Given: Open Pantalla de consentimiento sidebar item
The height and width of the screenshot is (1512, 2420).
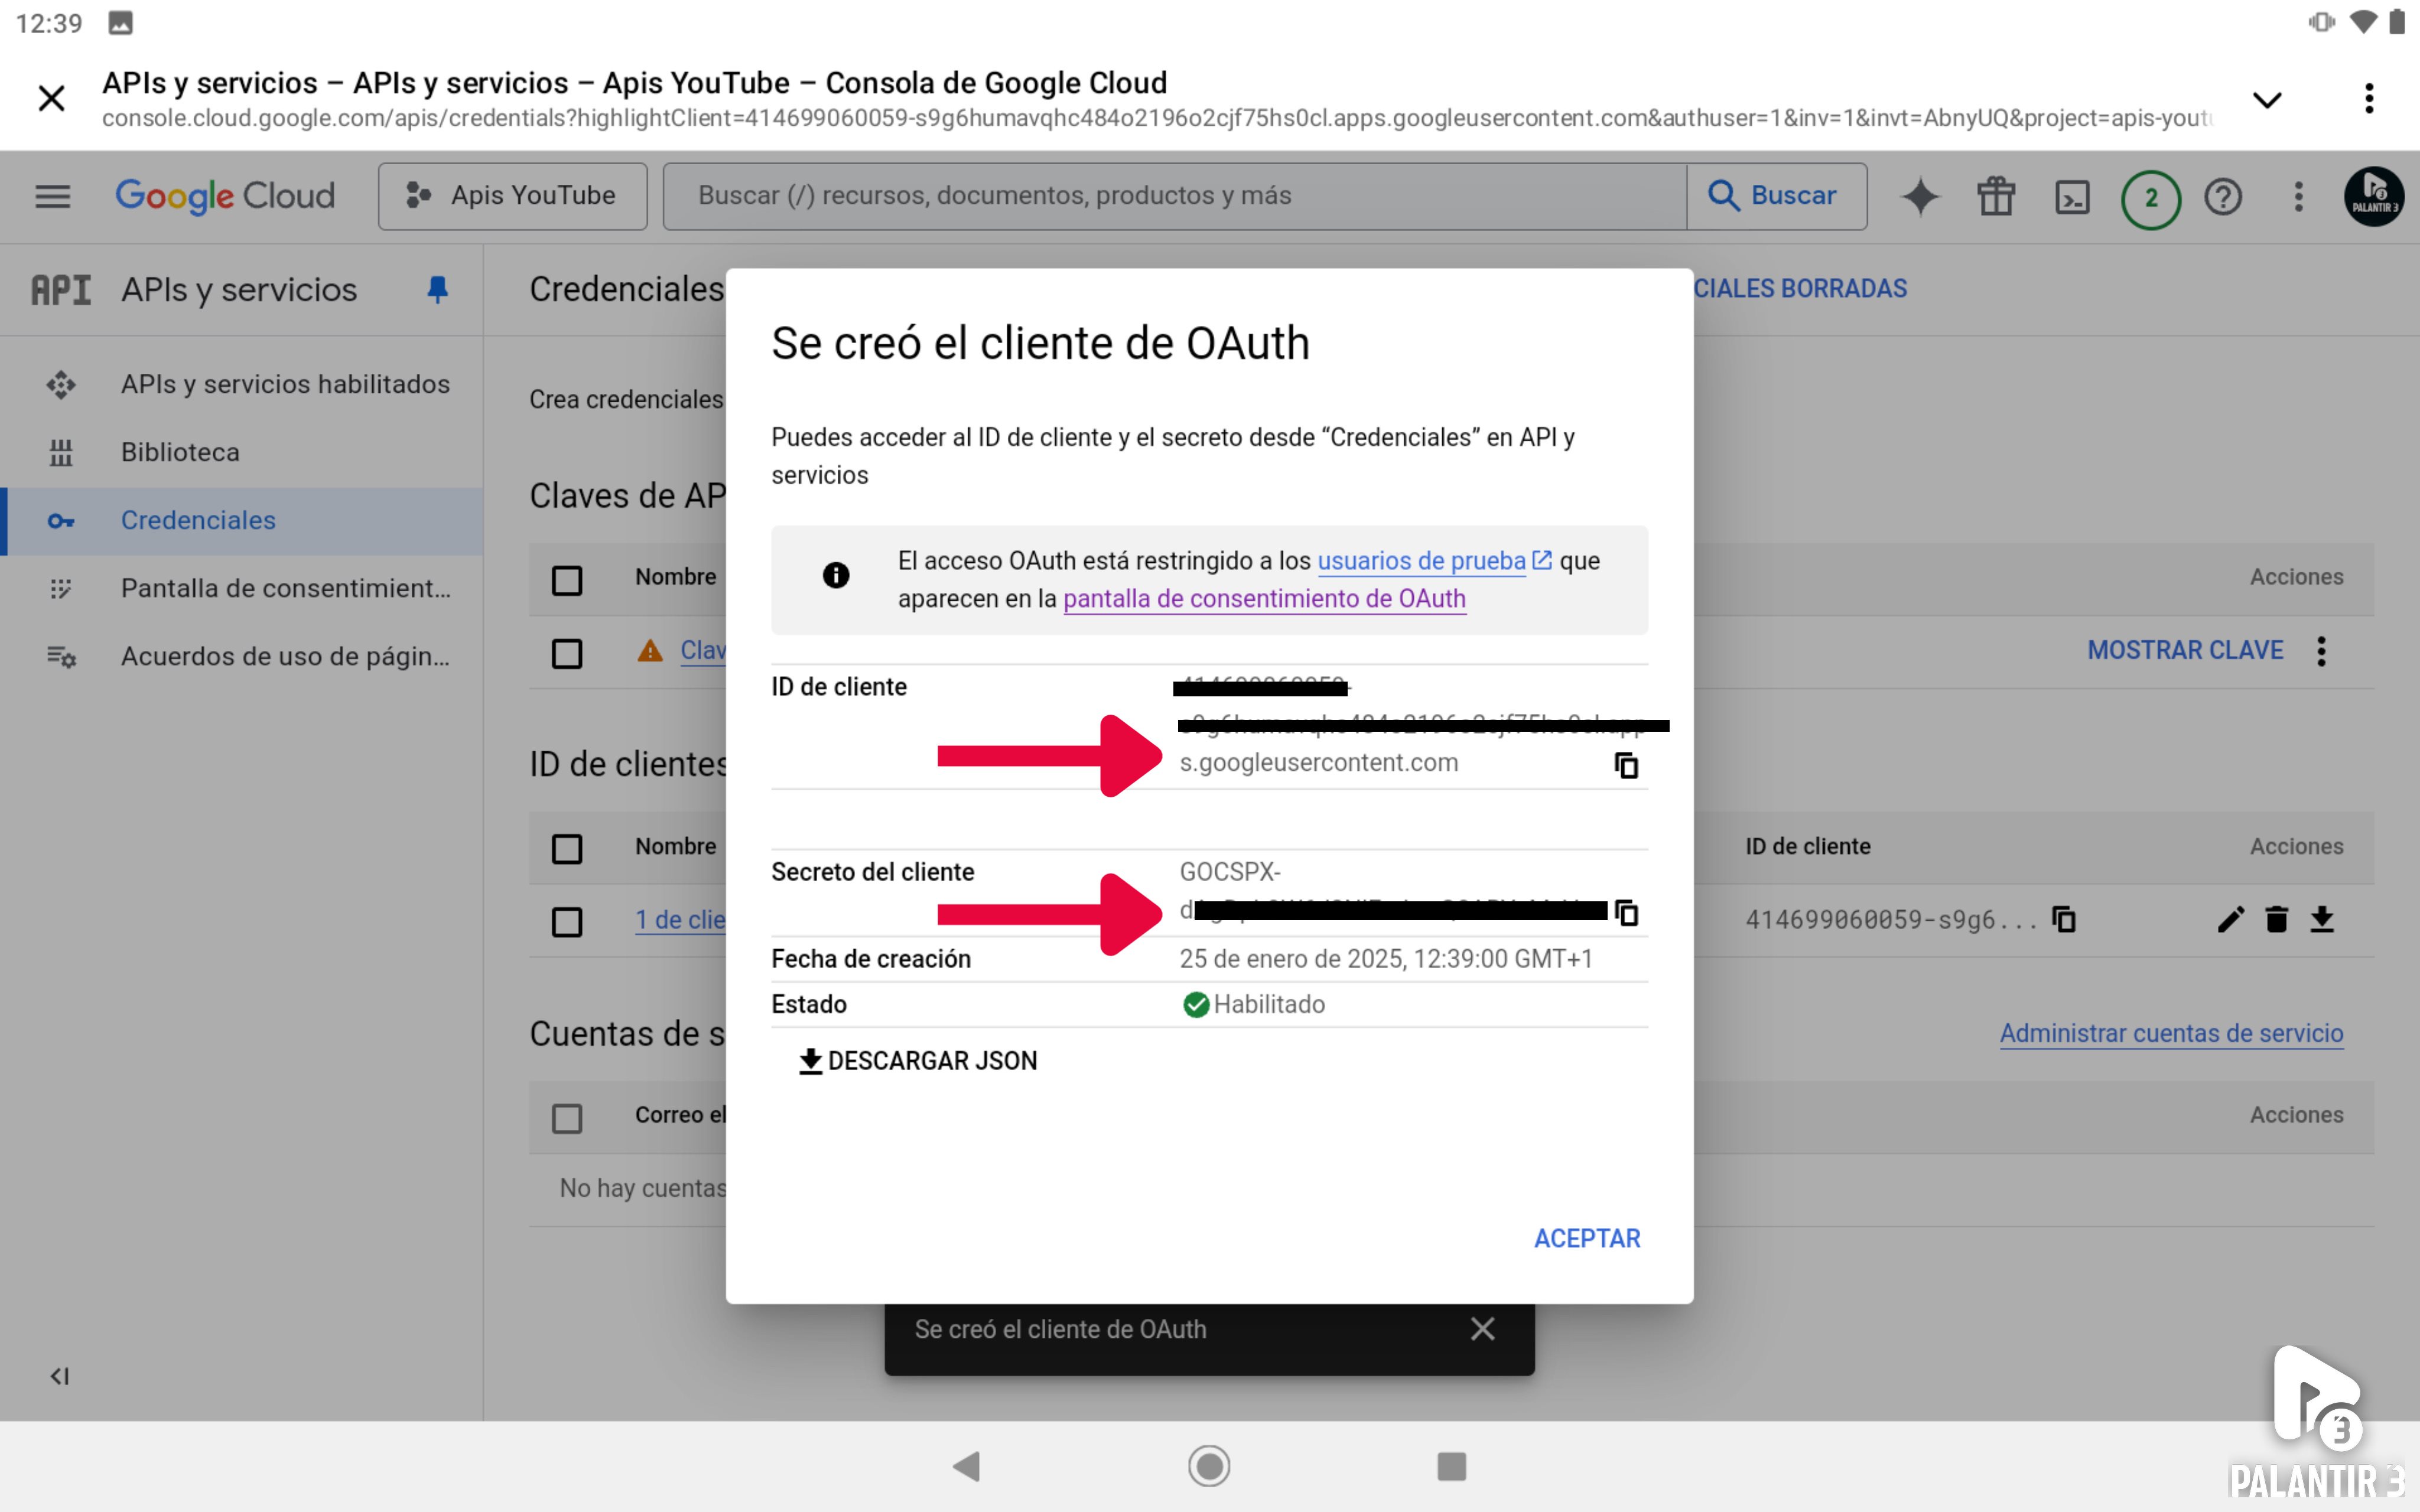Looking at the screenshot, I should 242,589.
